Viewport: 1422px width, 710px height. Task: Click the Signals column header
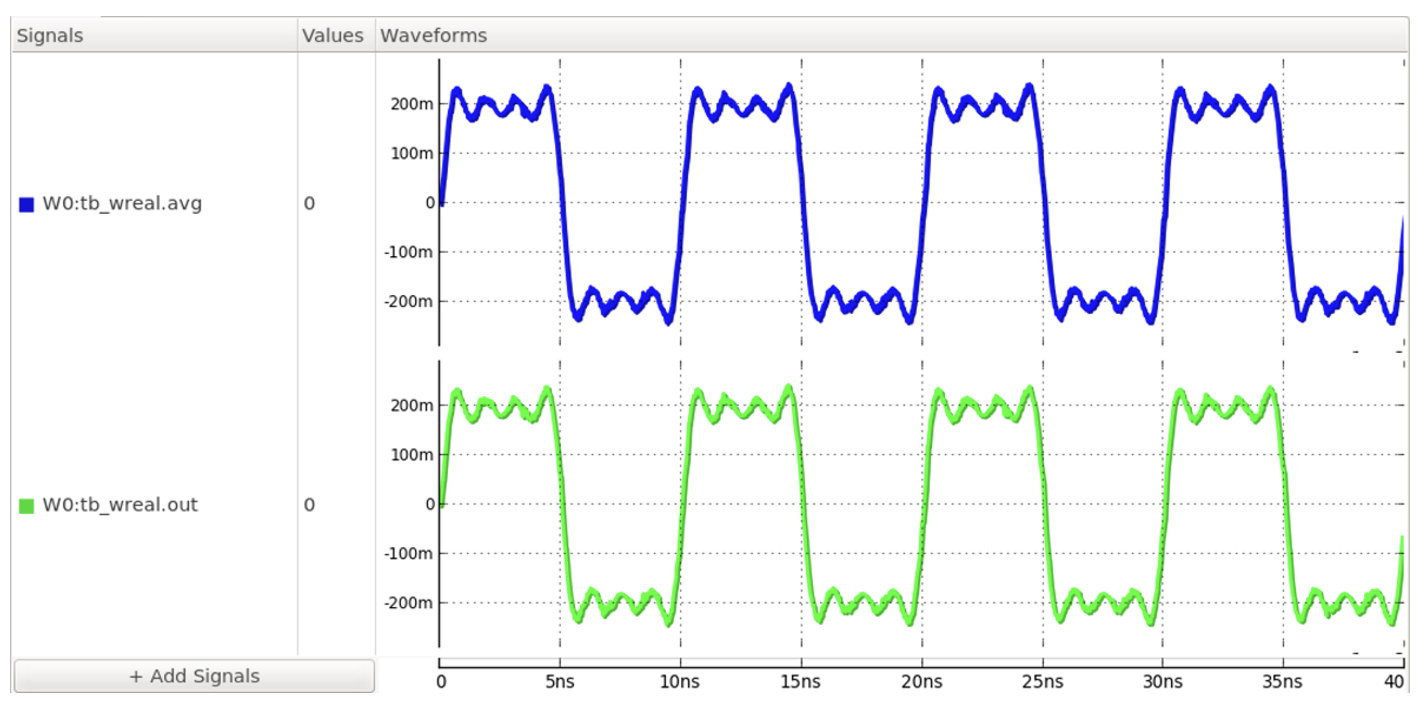(50, 36)
